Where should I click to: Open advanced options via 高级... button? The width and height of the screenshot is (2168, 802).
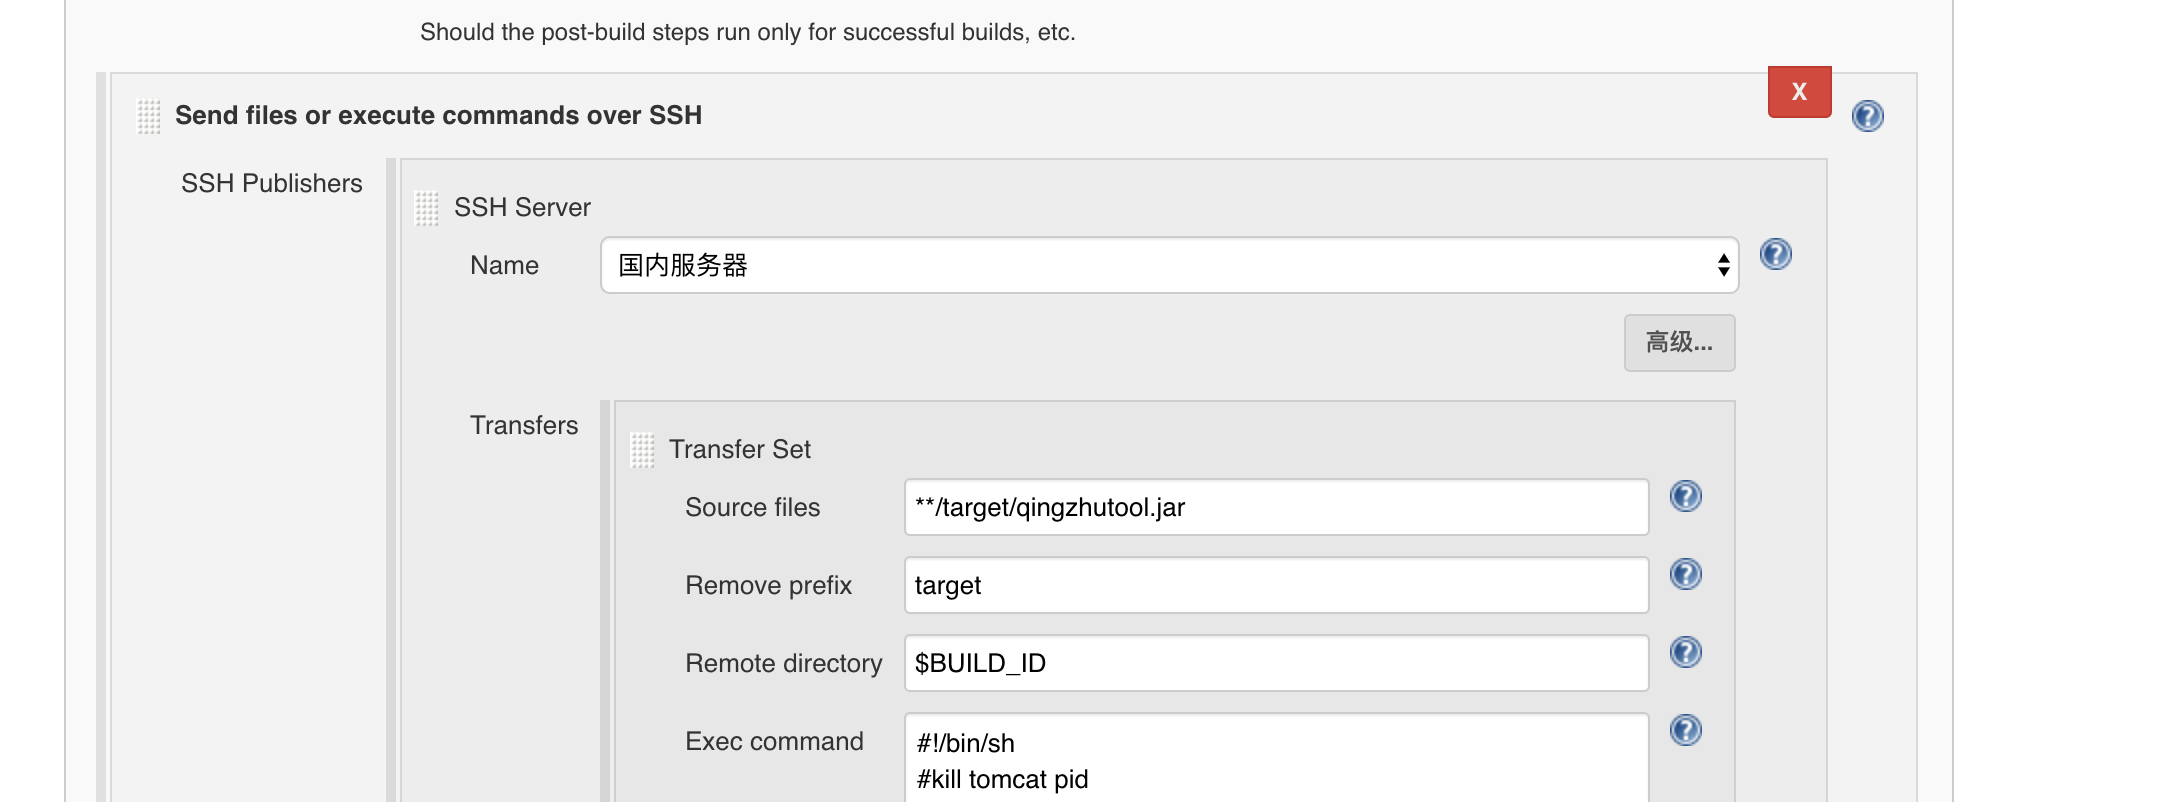(1678, 343)
